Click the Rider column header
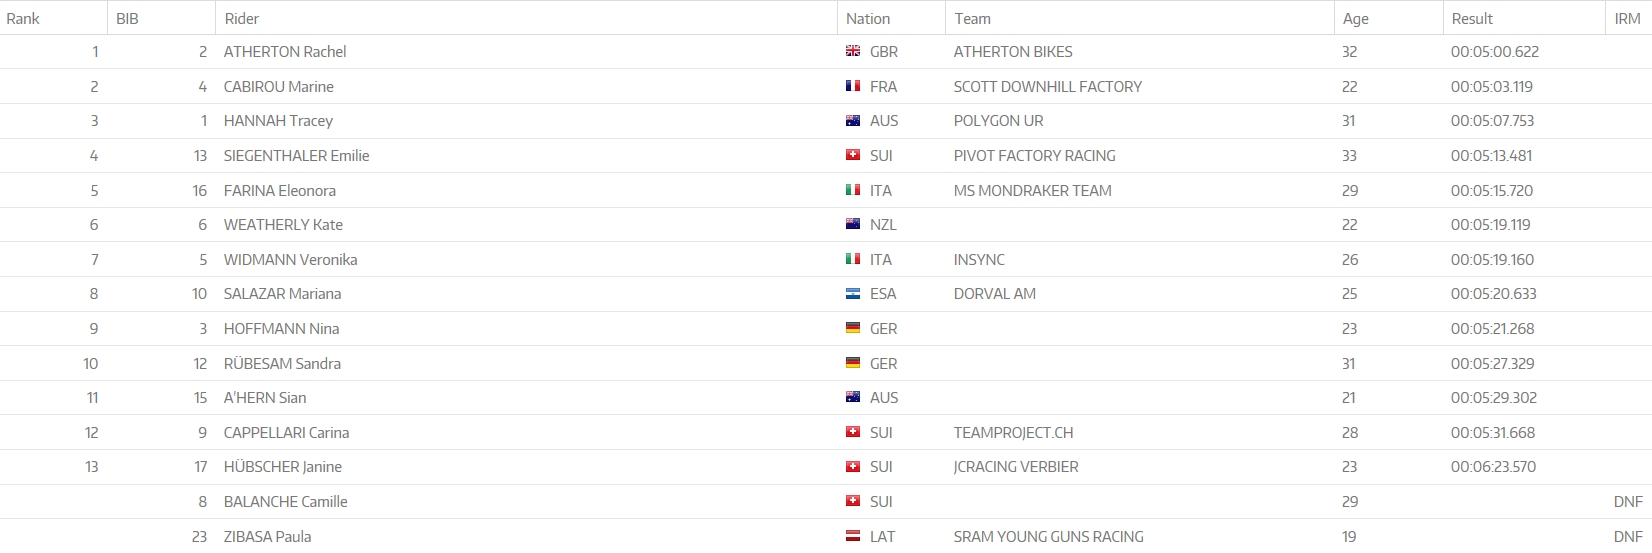 [x=242, y=19]
